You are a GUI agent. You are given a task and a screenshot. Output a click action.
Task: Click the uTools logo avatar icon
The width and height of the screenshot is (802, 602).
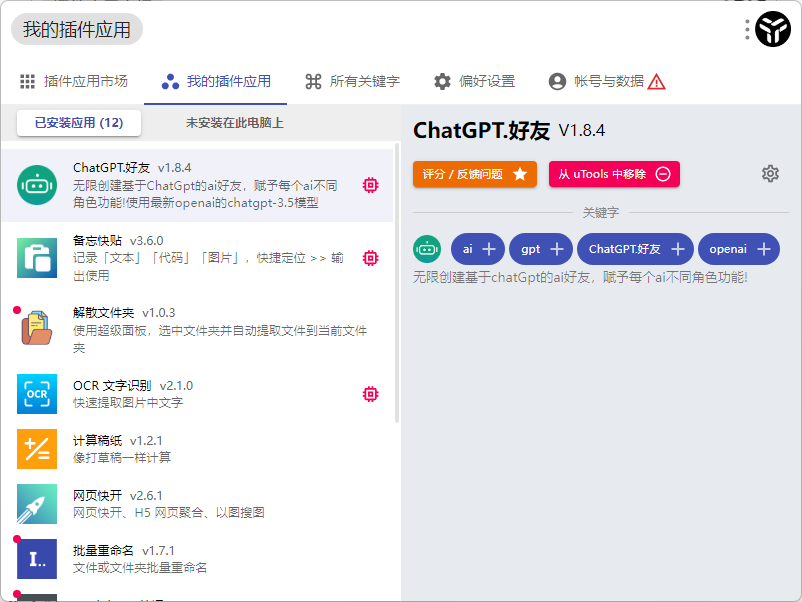pos(773,30)
